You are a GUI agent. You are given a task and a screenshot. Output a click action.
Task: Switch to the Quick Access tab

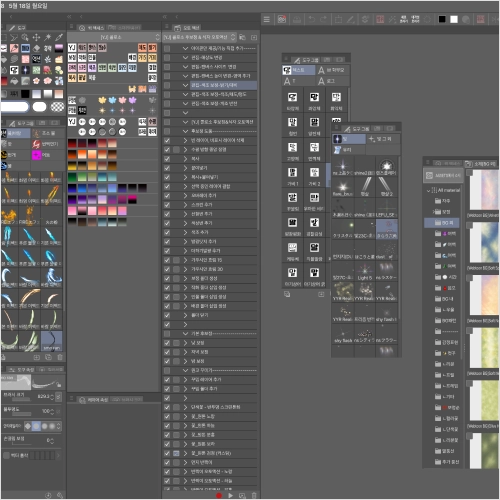point(92,28)
